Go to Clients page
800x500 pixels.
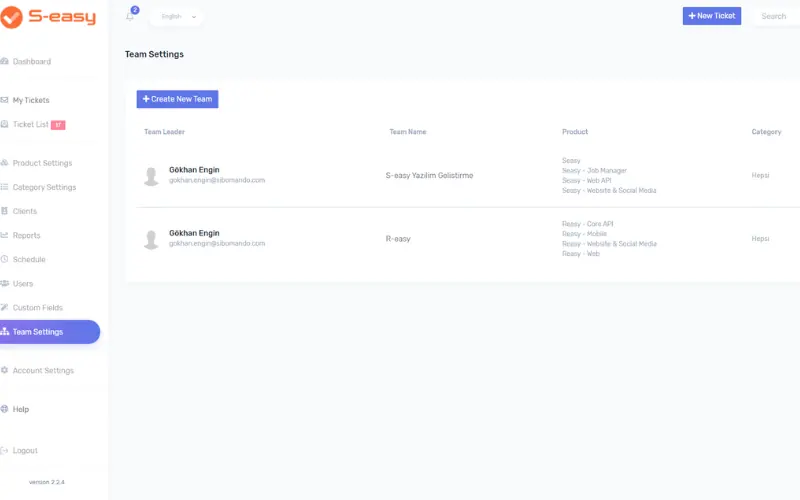click(x=24, y=211)
